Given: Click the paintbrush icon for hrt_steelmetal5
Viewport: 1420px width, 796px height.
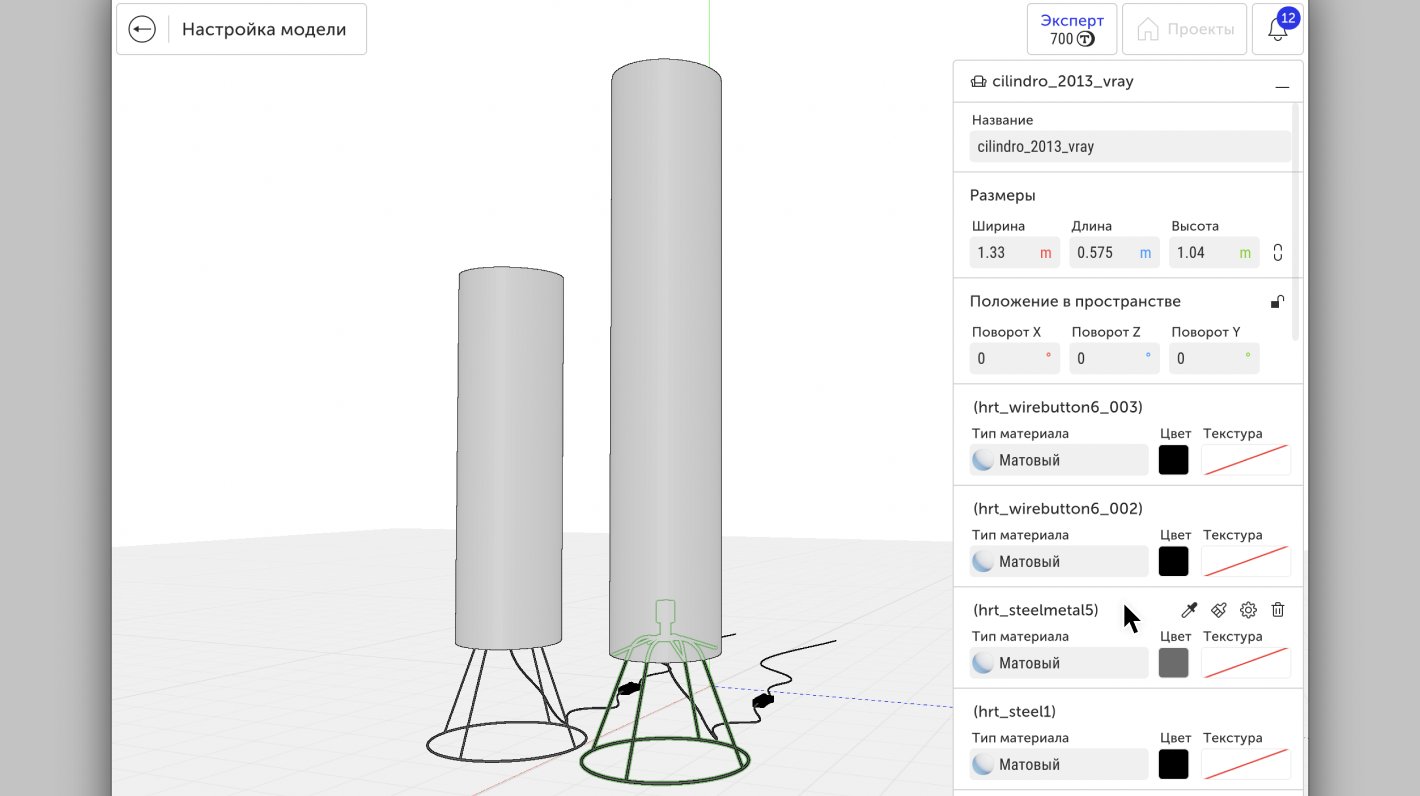Looking at the screenshot, I should click(x=1219, y=610).
